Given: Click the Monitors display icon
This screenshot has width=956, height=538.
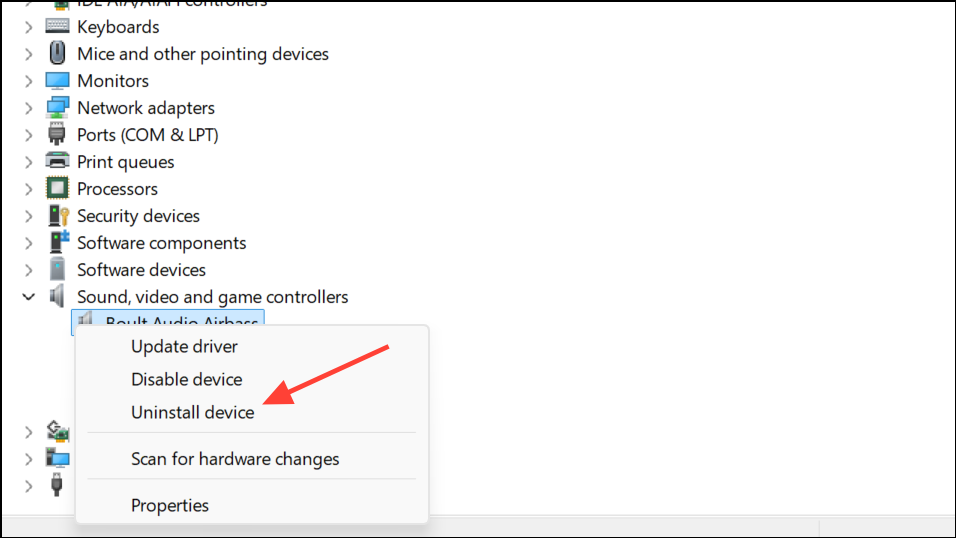Looking at the screenshot, I should pos(57,81).
